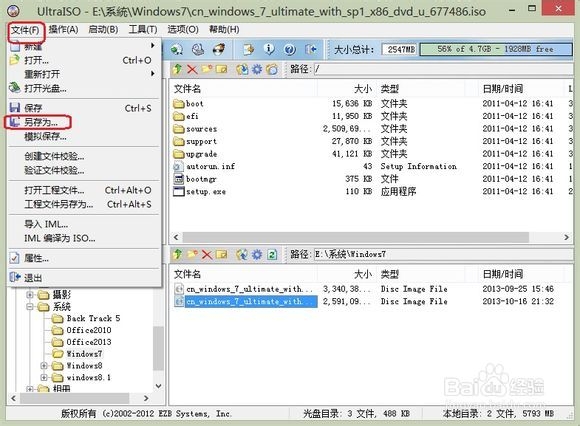
Task: Open the 工具(T) menu
Action: pyautogui.click(x=143, y=30)
